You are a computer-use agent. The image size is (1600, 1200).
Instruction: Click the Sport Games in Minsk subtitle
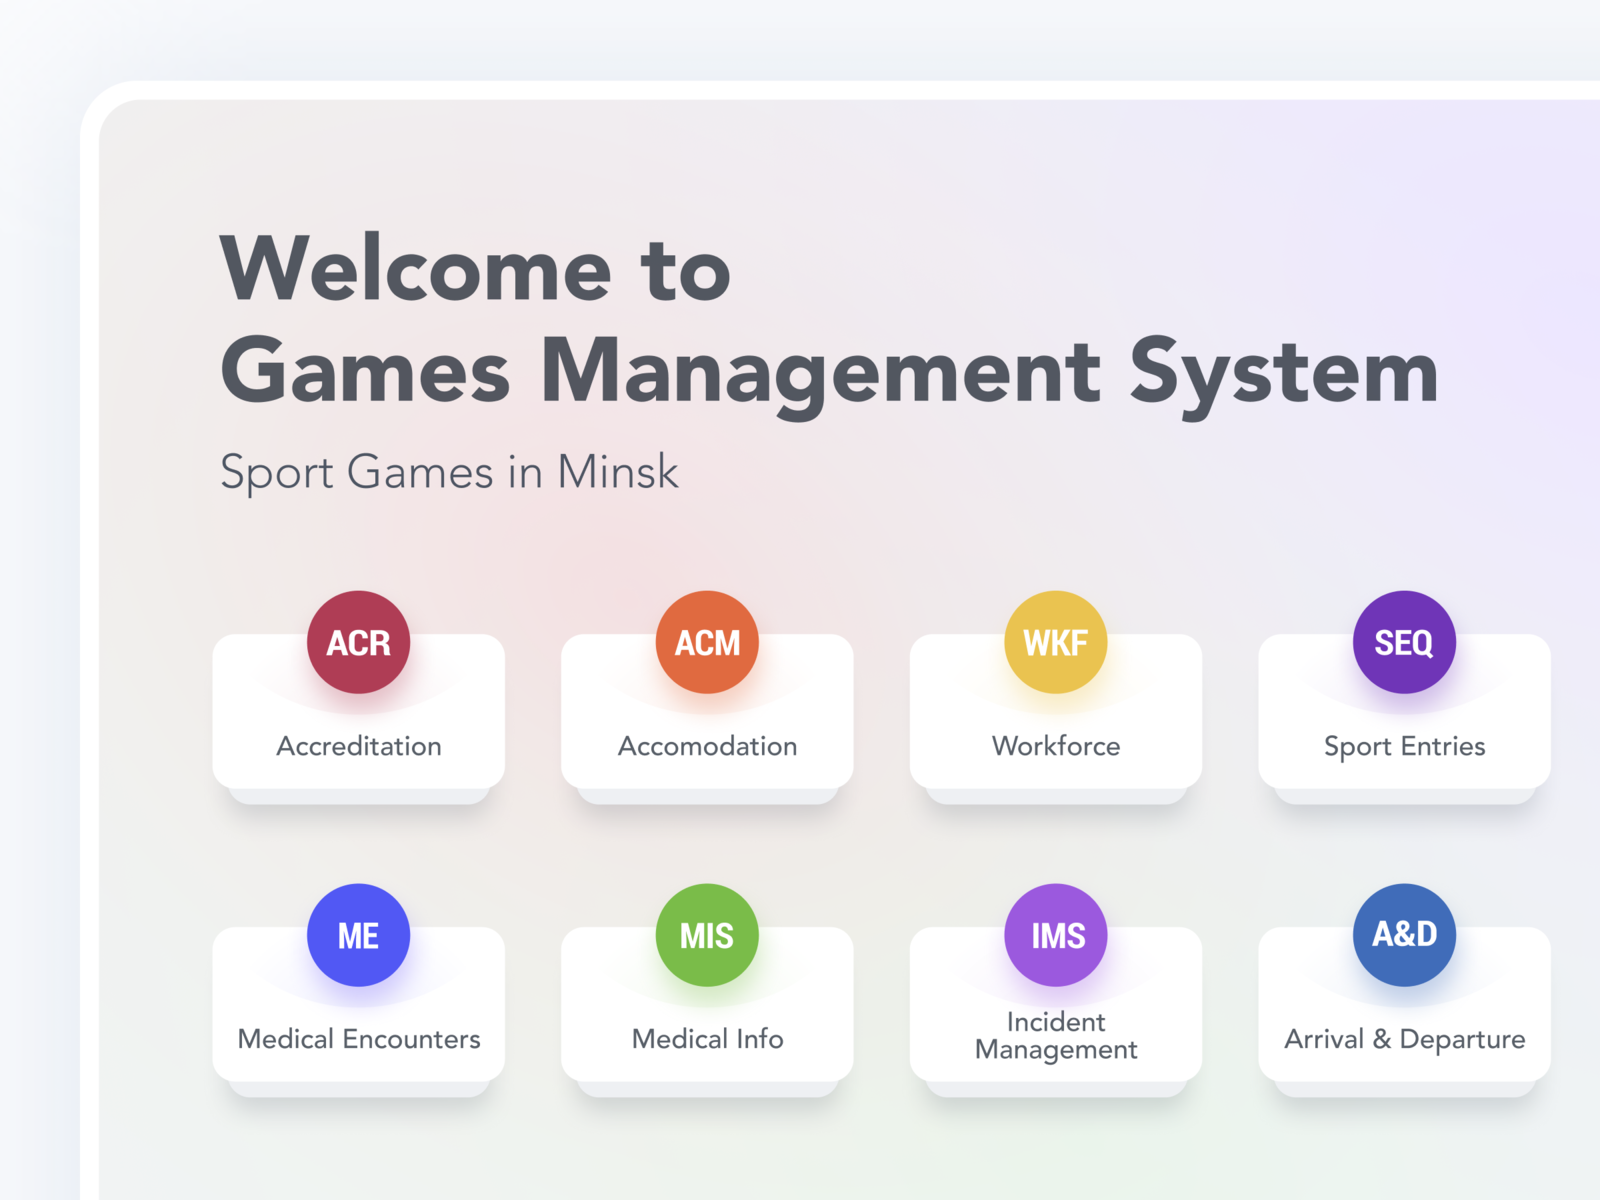point(449,472)
